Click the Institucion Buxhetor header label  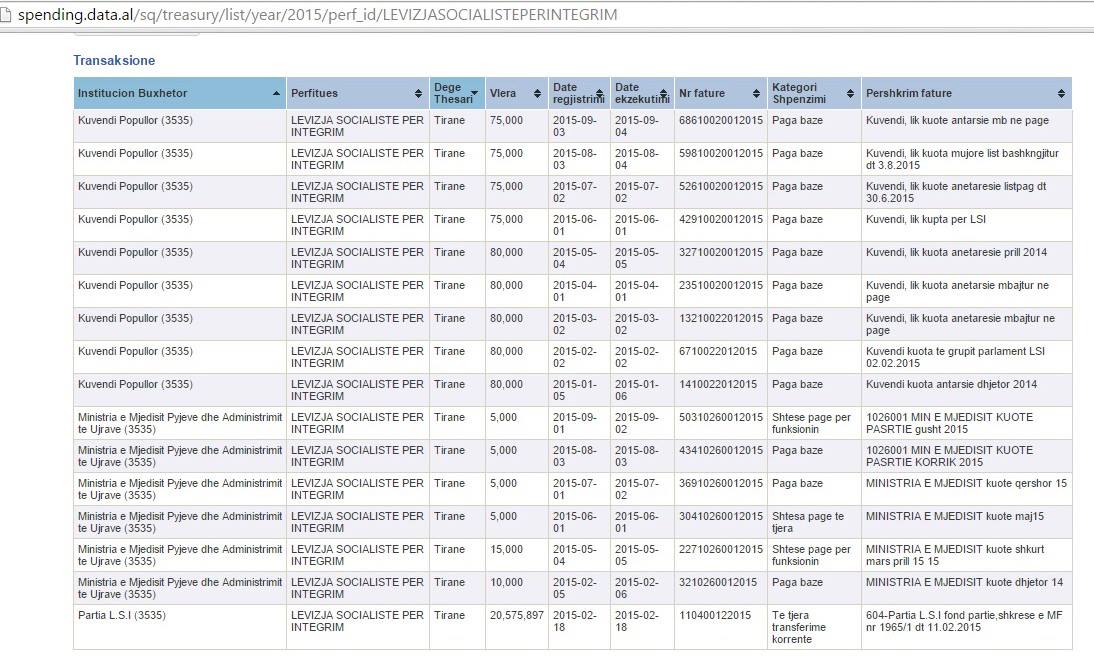133,94
